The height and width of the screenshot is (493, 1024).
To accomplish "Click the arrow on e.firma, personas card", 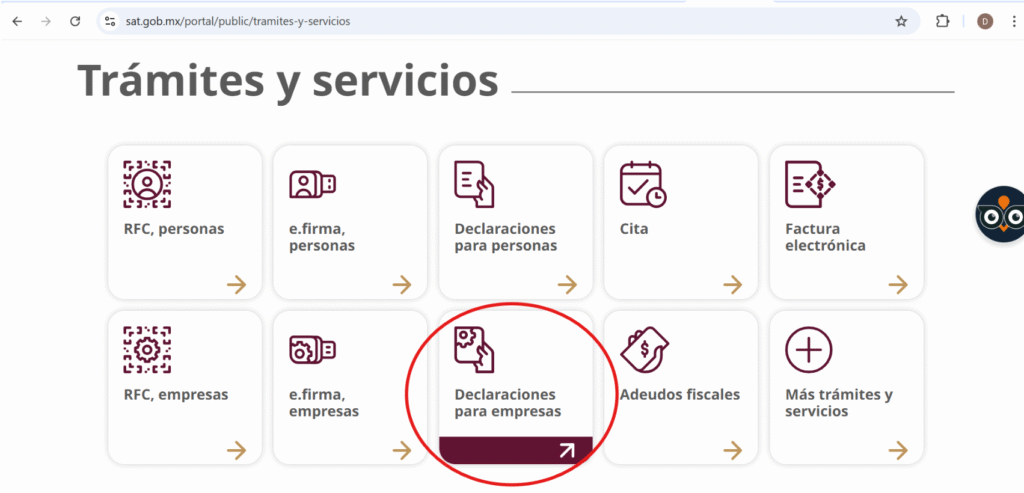I will [x=402, y=284].
